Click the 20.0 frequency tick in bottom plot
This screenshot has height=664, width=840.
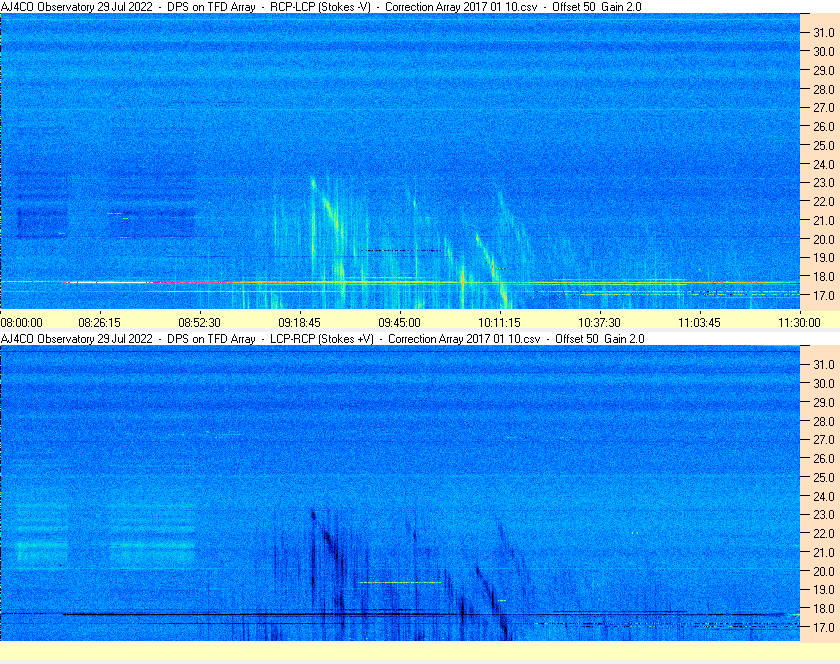(x=824, y=571)
